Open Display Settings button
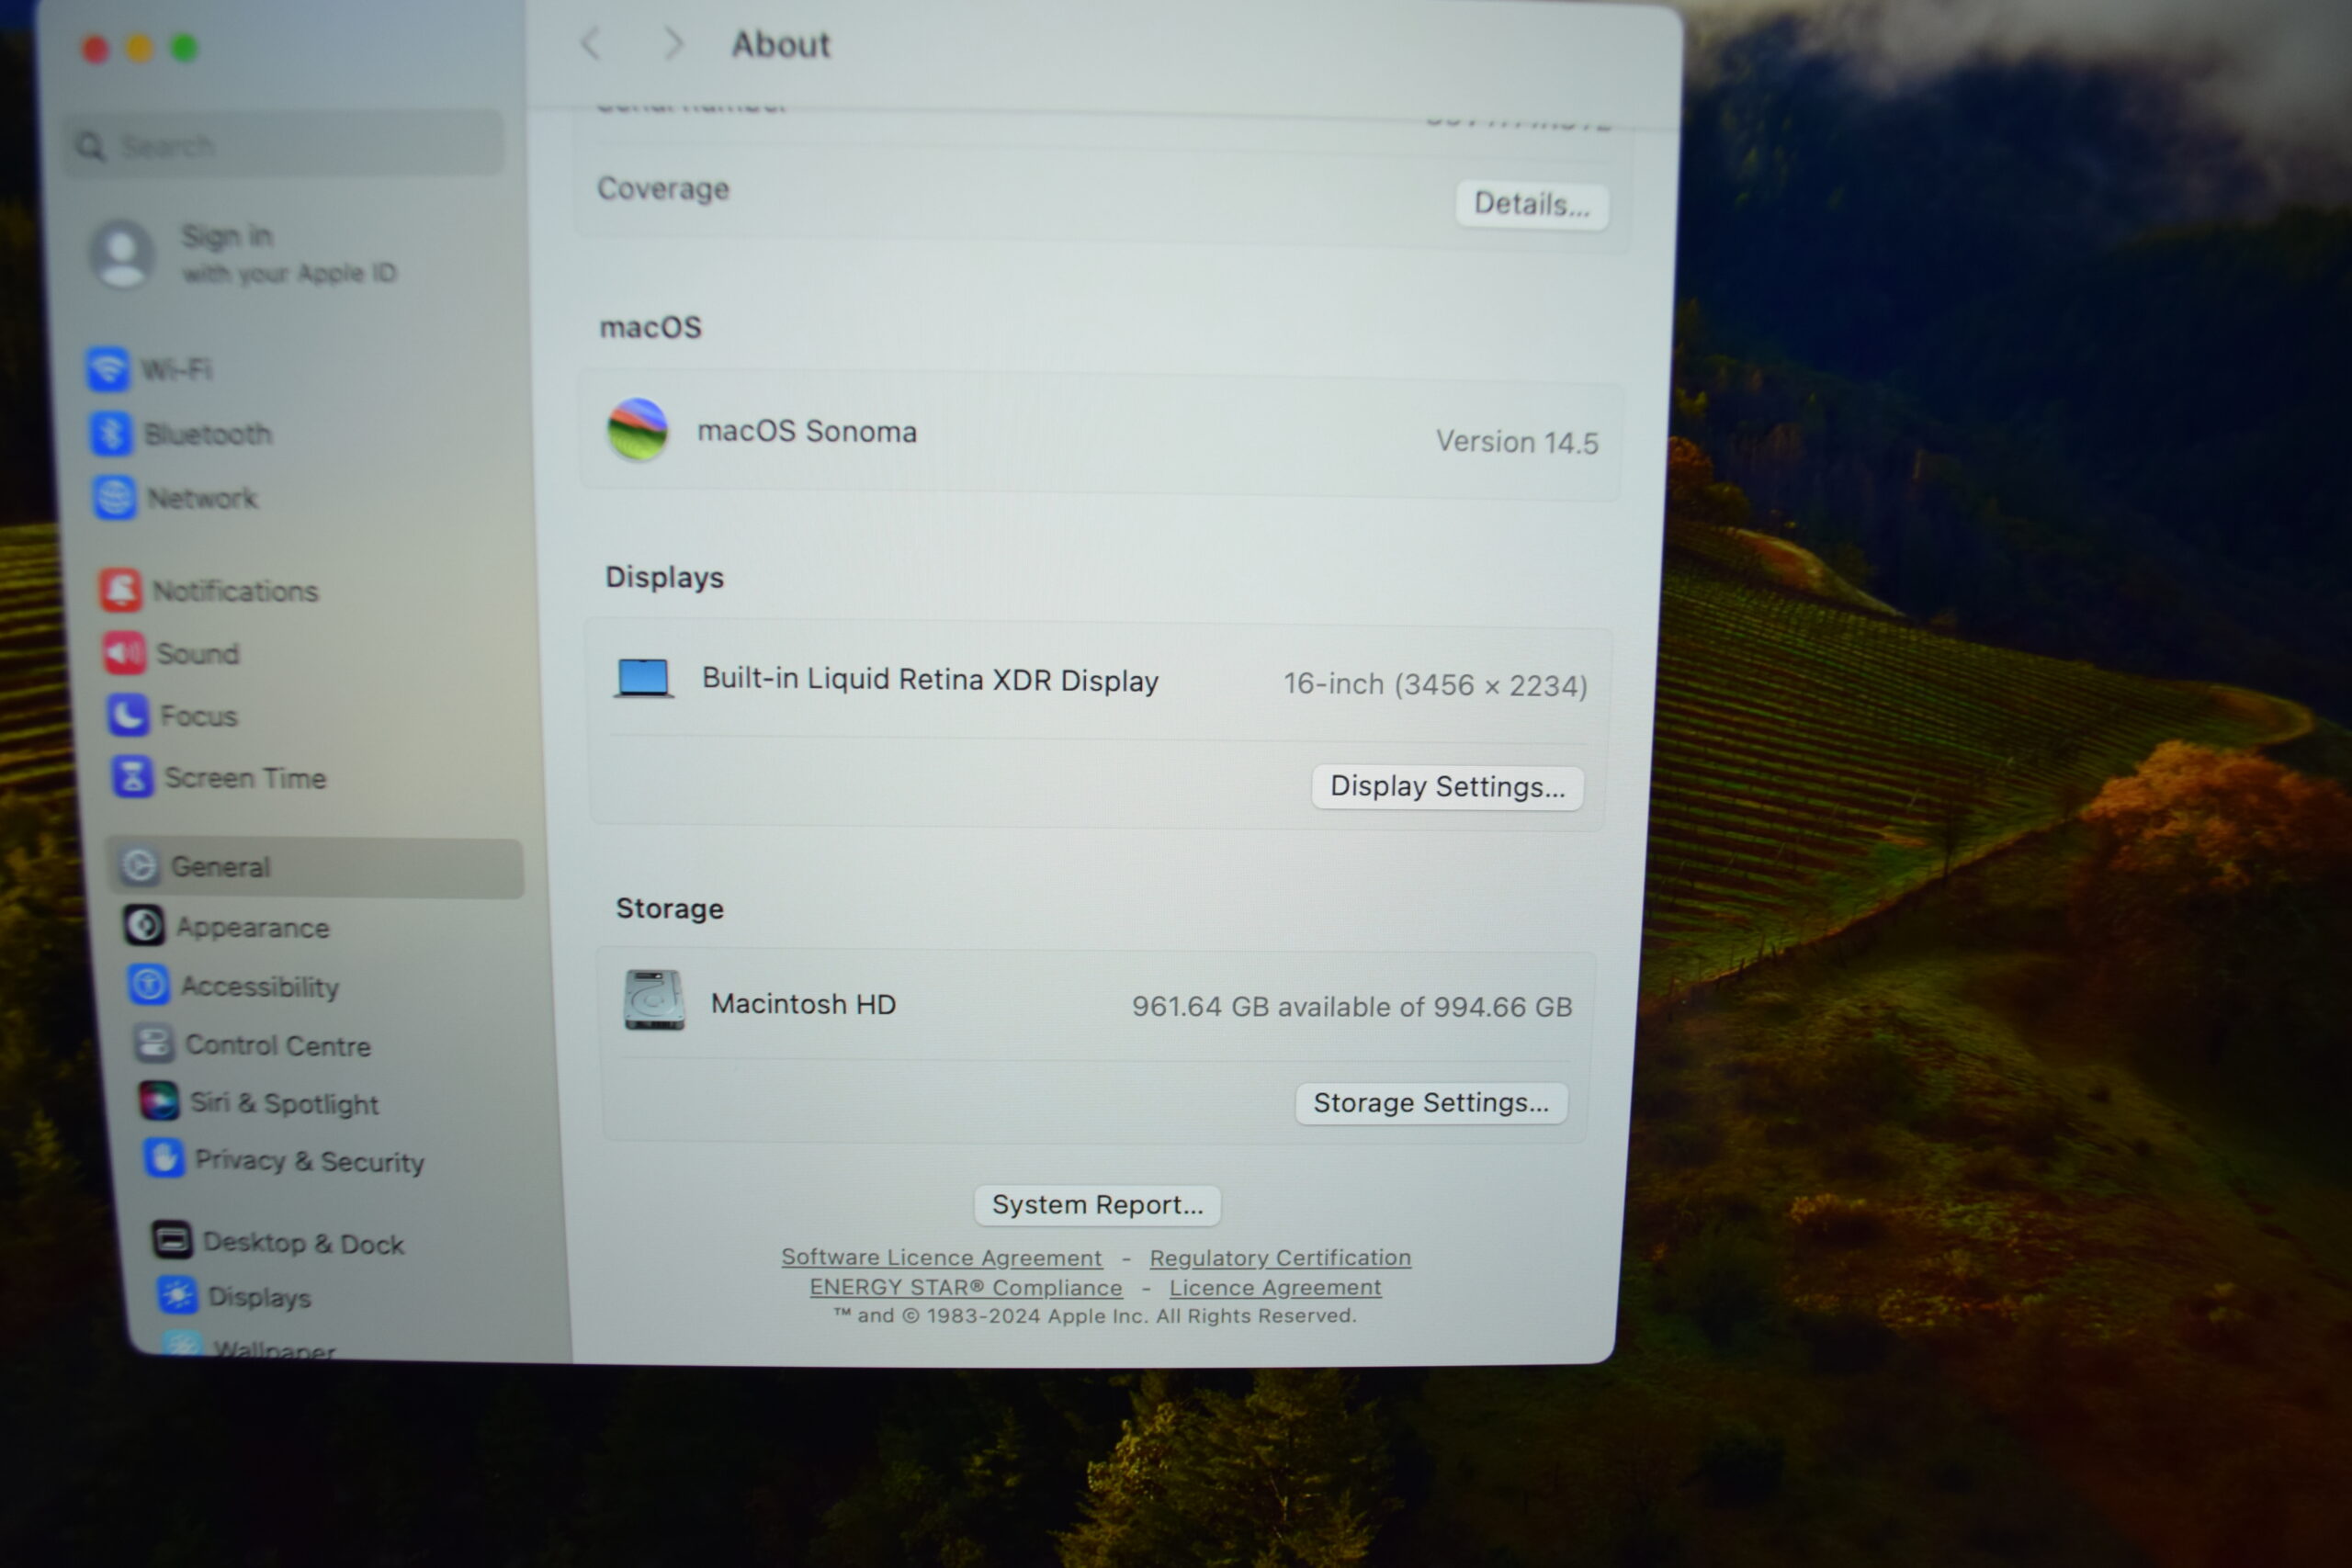 pos(1447,787)
